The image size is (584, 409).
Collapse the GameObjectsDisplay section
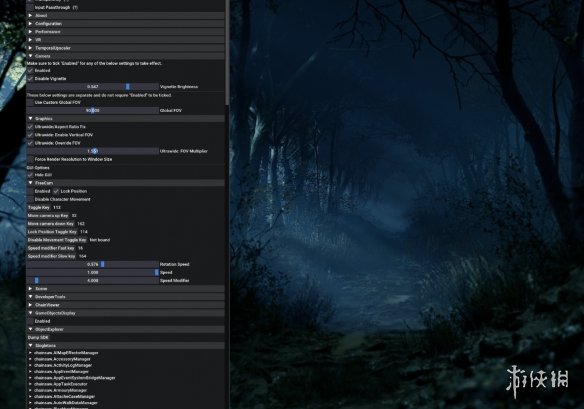pos(125,313)
